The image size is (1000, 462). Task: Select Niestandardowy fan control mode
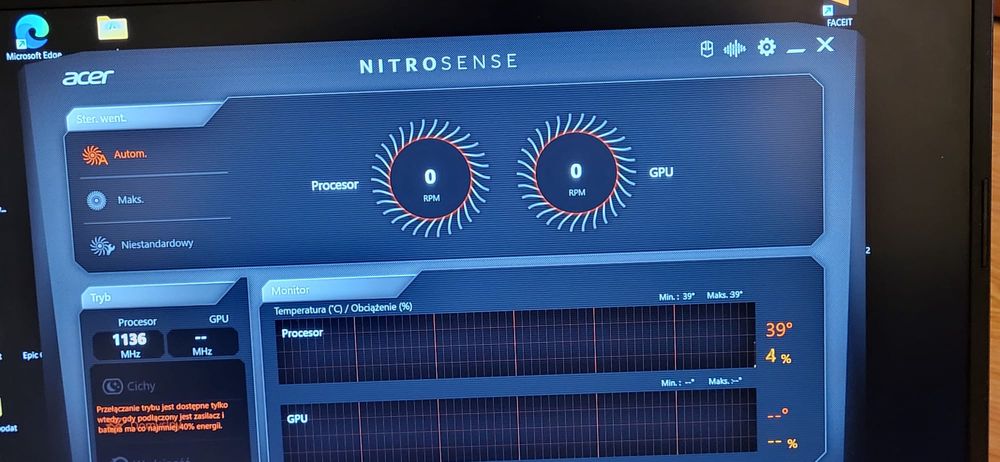157,244
